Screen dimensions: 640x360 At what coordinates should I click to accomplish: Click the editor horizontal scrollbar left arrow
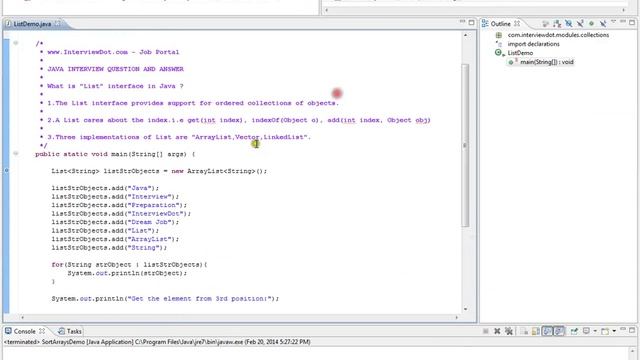(22, 317)
